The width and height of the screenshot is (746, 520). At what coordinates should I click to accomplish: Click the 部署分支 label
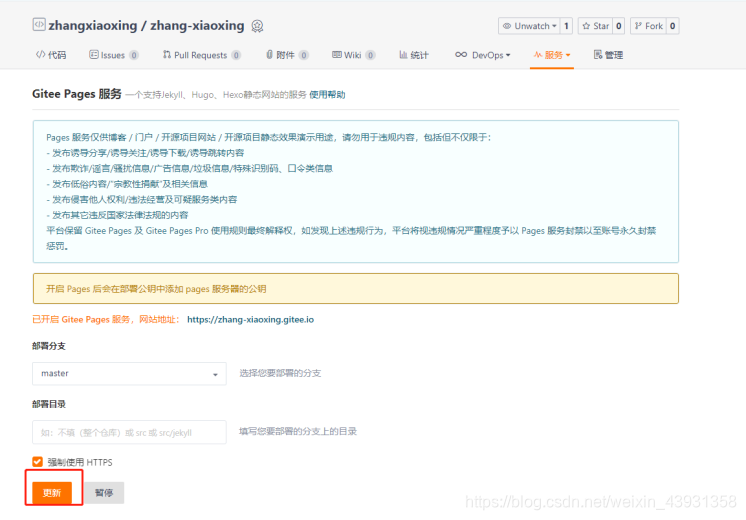coord(49,346)
